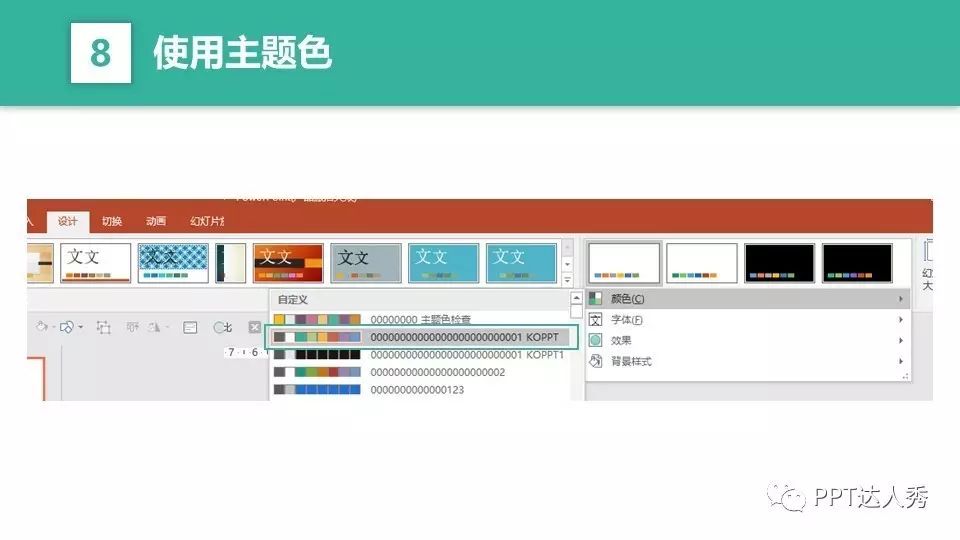
Task: Expand the 字体 submenu arrow
Action: (901, 320)
